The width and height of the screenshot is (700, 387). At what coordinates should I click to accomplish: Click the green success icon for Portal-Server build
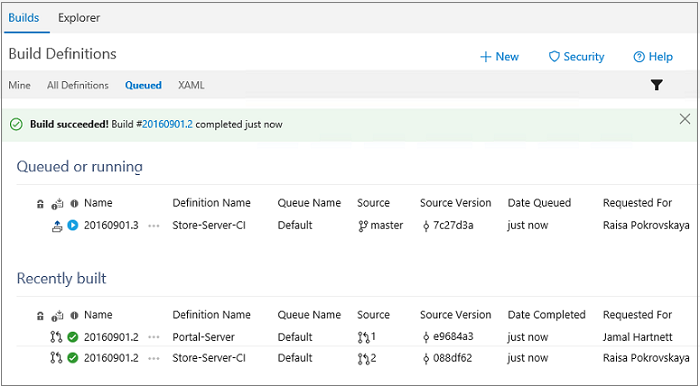pos(72,337)
